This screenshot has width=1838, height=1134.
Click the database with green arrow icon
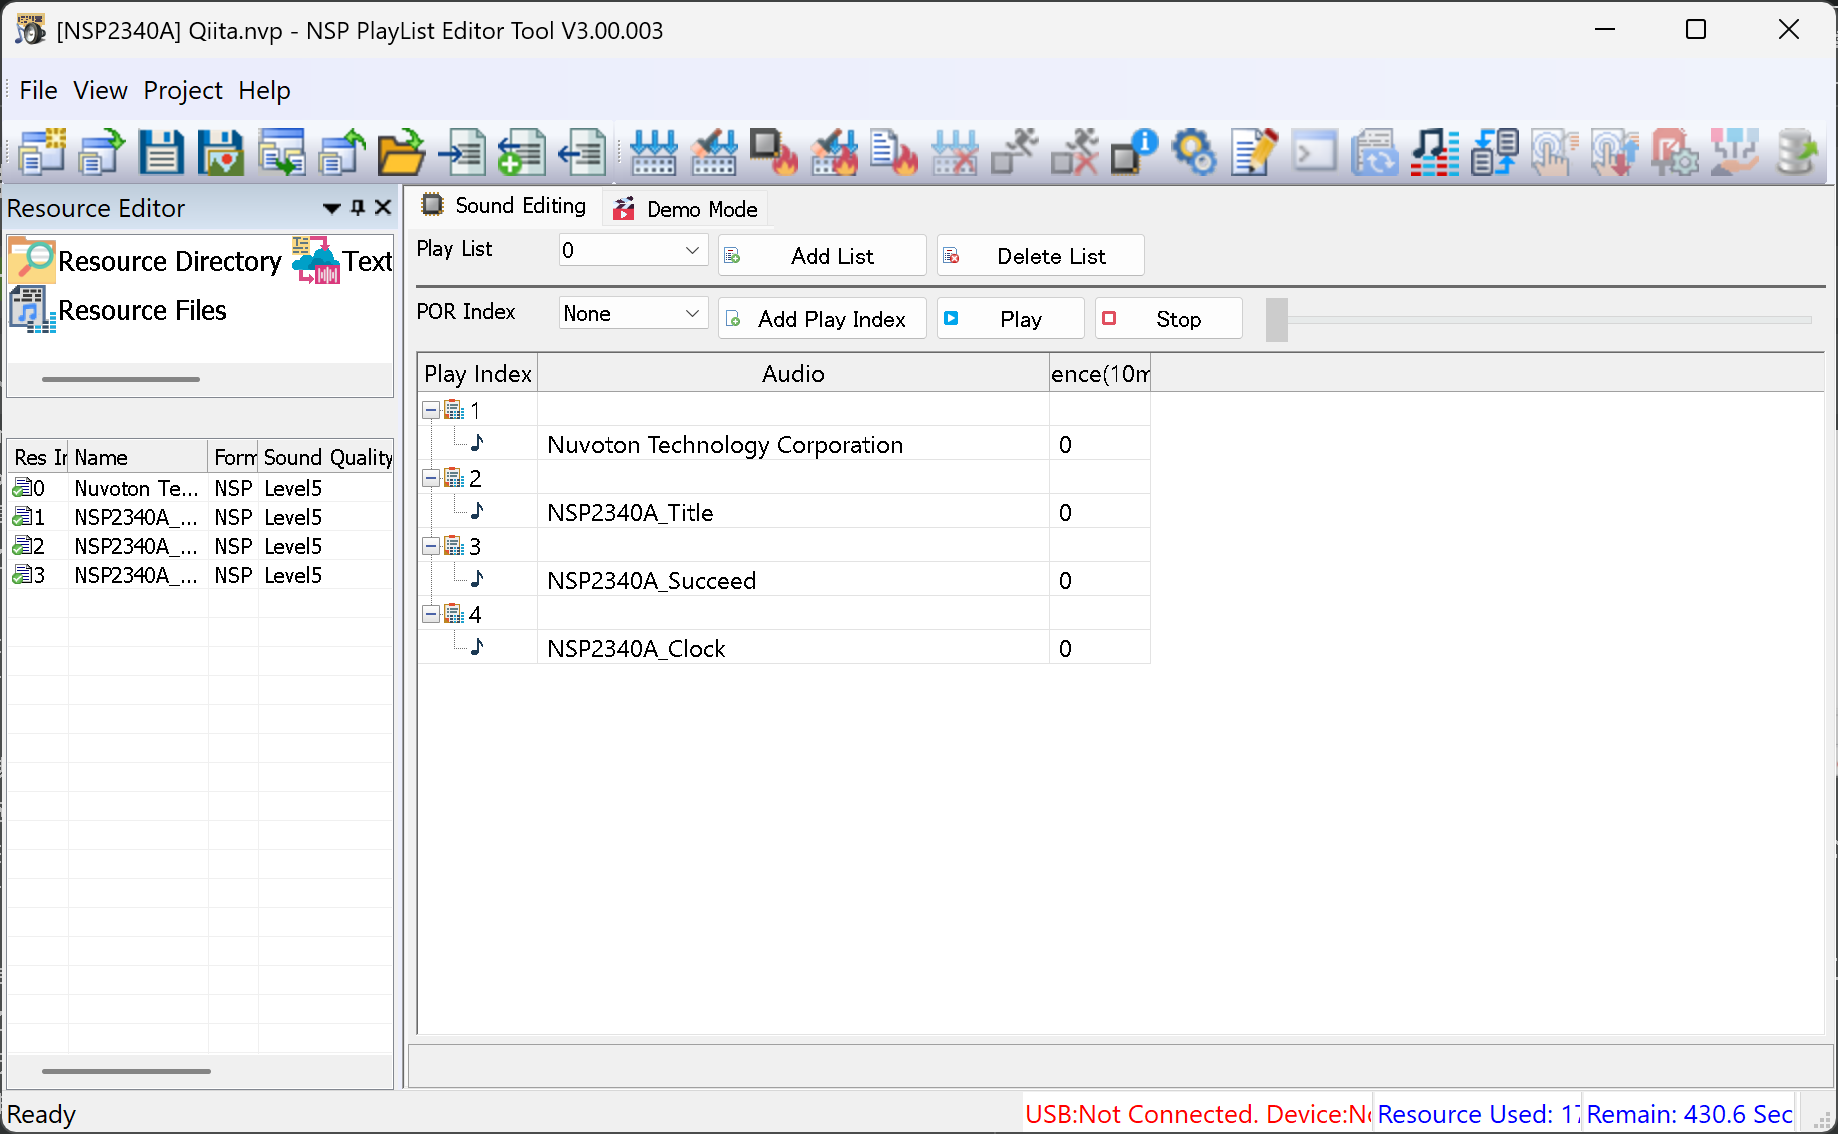[1795, 152]
